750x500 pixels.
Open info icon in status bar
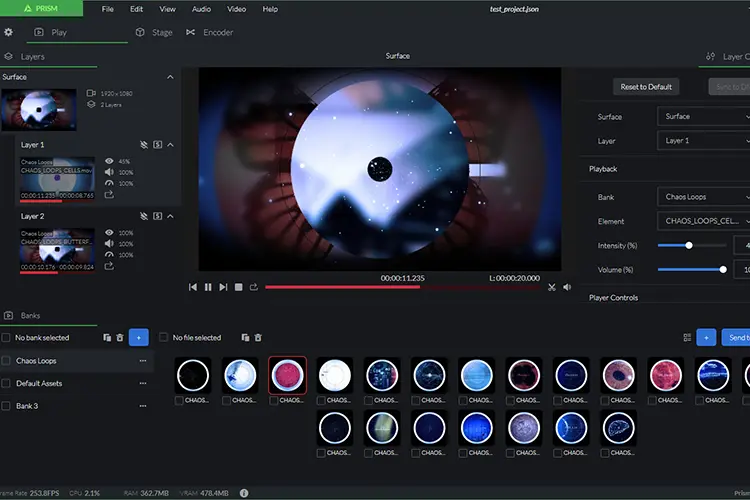pos(244,493)
